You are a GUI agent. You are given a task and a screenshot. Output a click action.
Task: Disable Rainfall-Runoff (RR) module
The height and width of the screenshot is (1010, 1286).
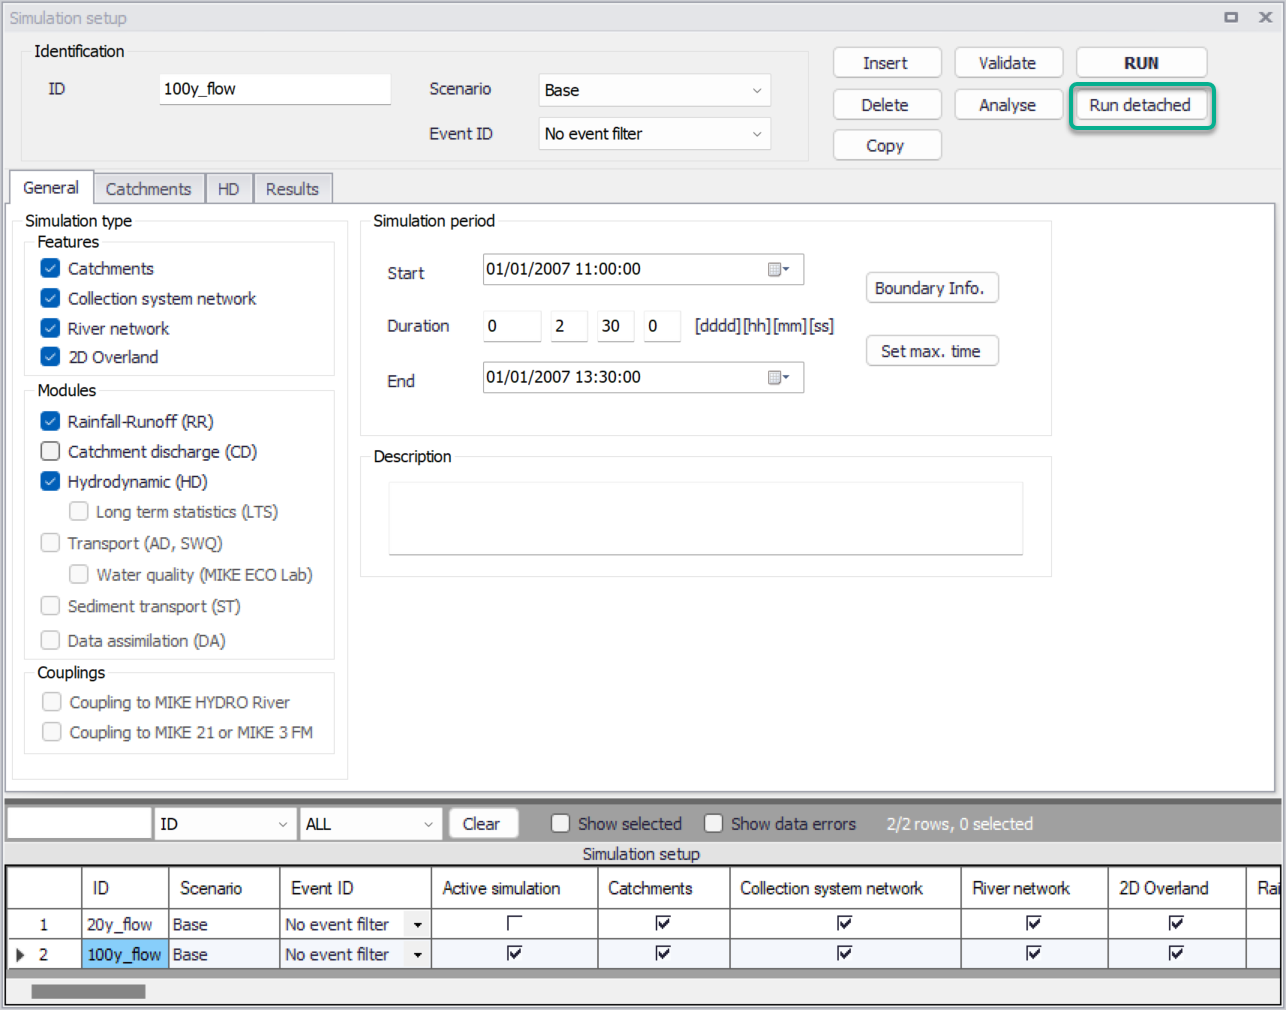pos(50,421)
